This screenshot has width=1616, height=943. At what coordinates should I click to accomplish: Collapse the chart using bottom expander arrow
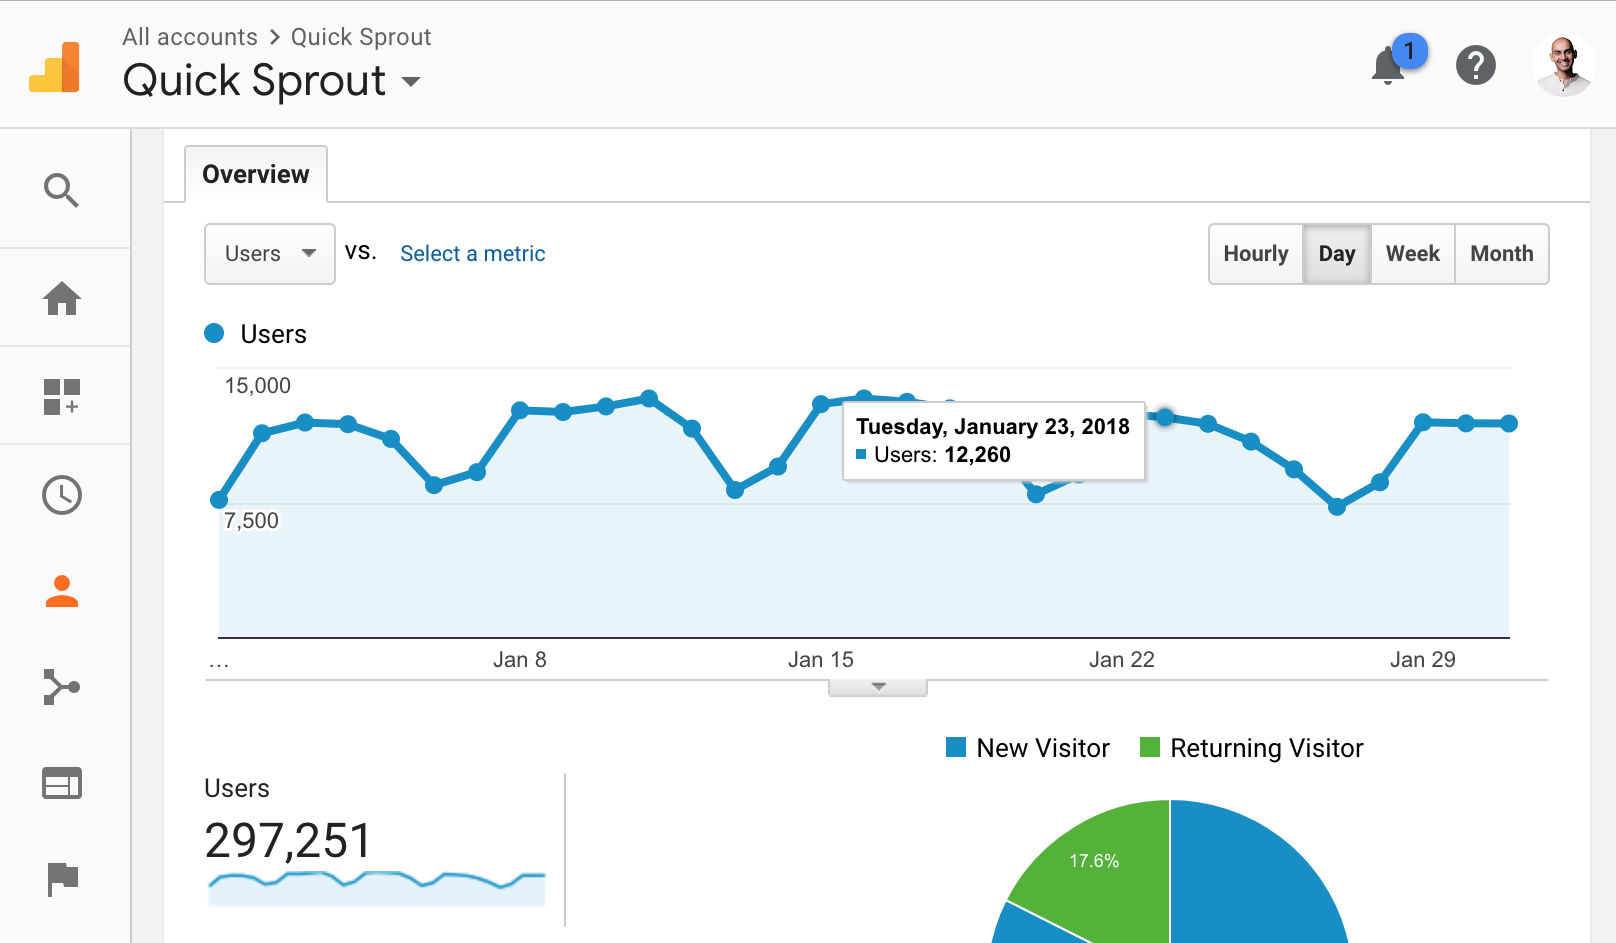(x=878, y=687)
